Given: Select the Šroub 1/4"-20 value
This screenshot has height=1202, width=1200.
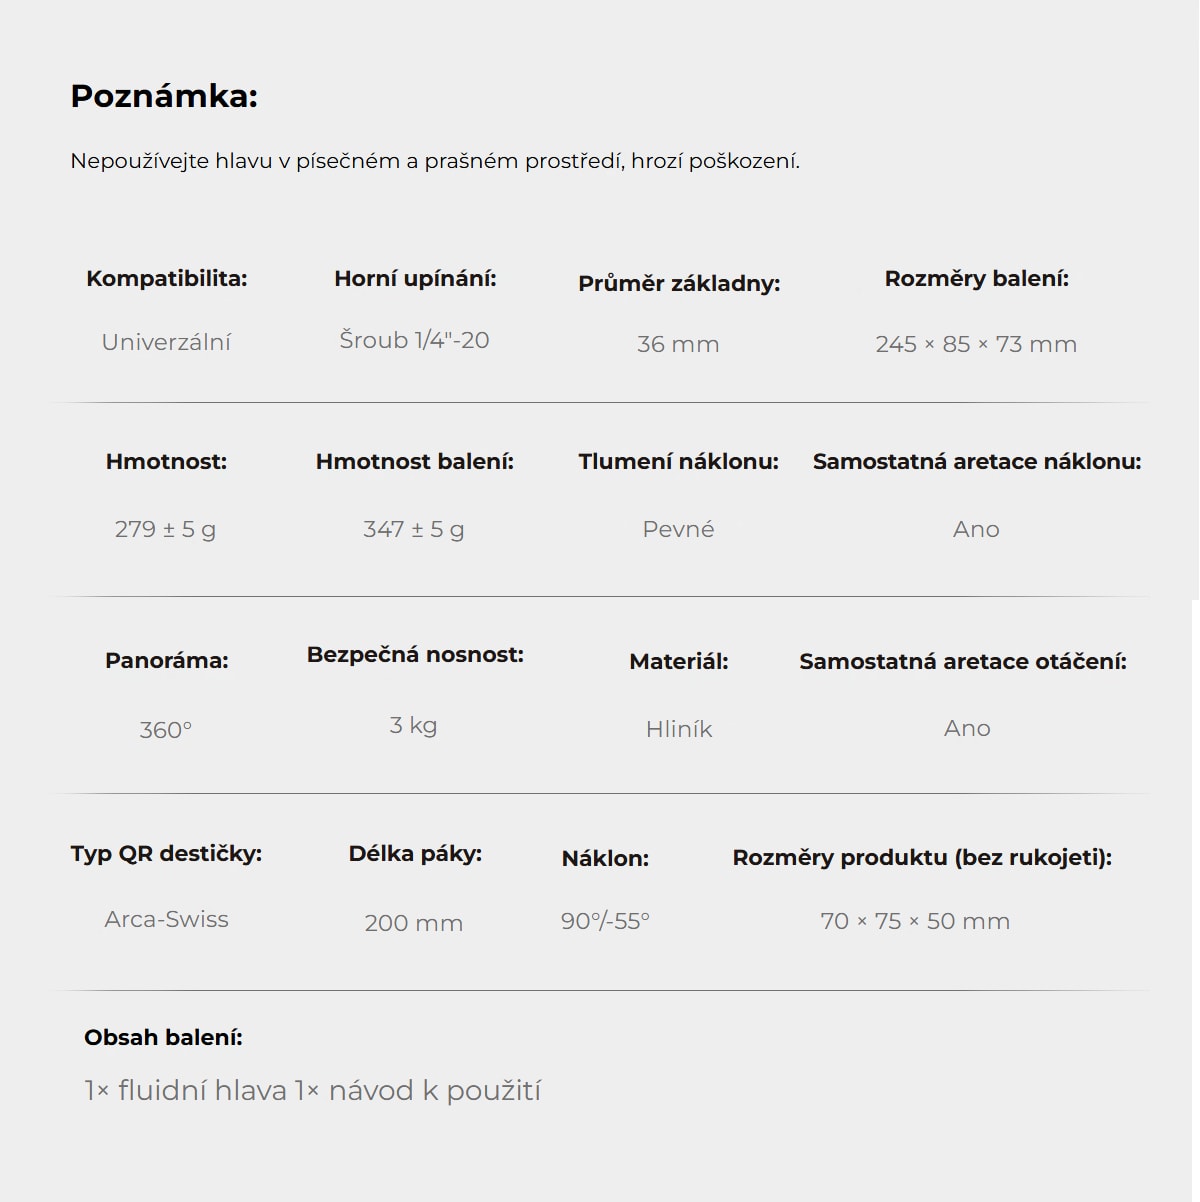Looking at the screenshot, I should (414, 340).
